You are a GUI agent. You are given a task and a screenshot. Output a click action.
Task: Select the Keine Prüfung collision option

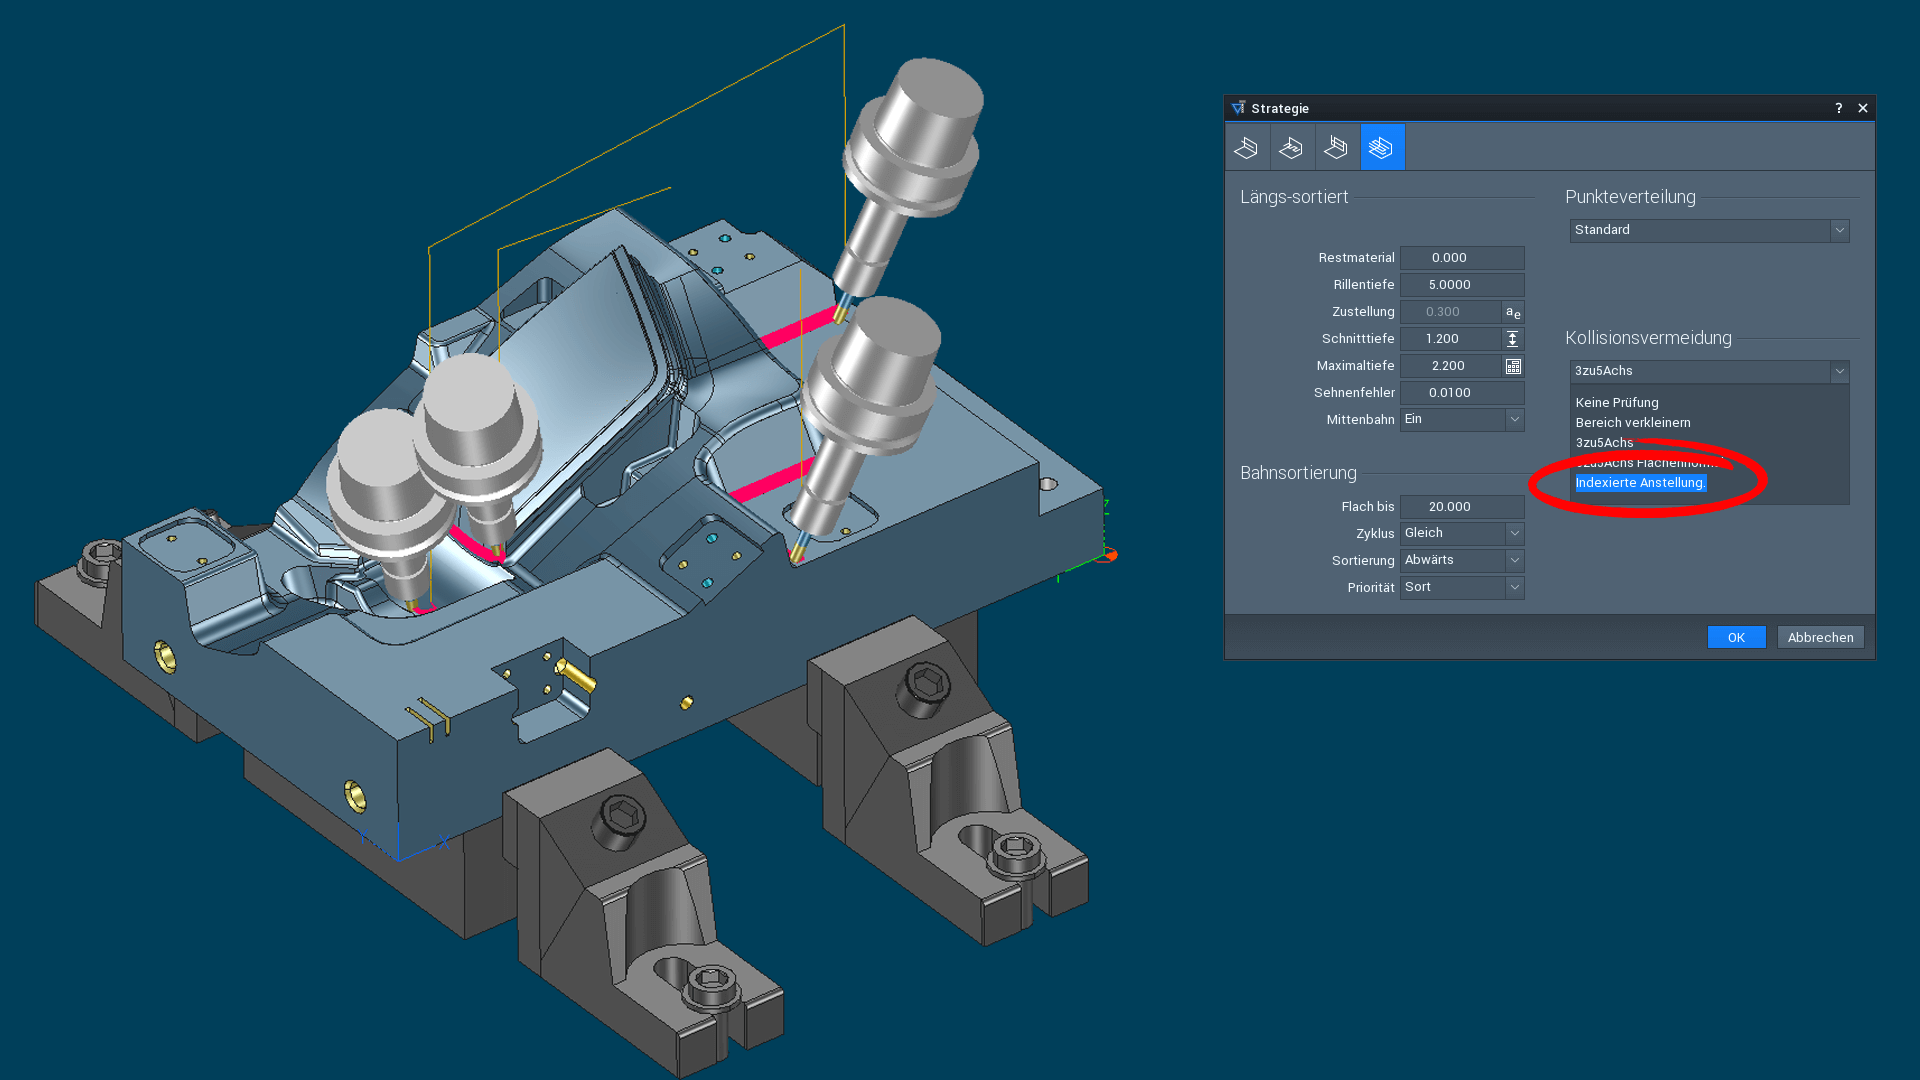(x=1616, y=402)
